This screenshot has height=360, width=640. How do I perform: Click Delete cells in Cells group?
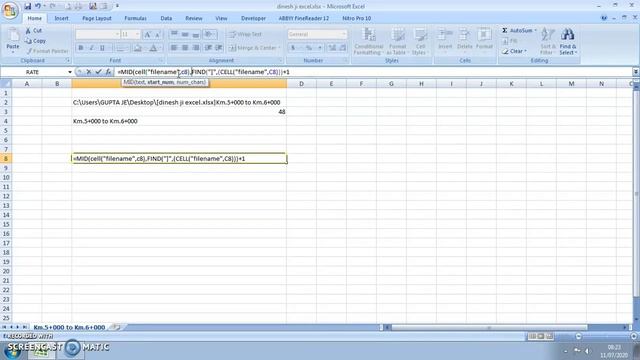point(464,40)
